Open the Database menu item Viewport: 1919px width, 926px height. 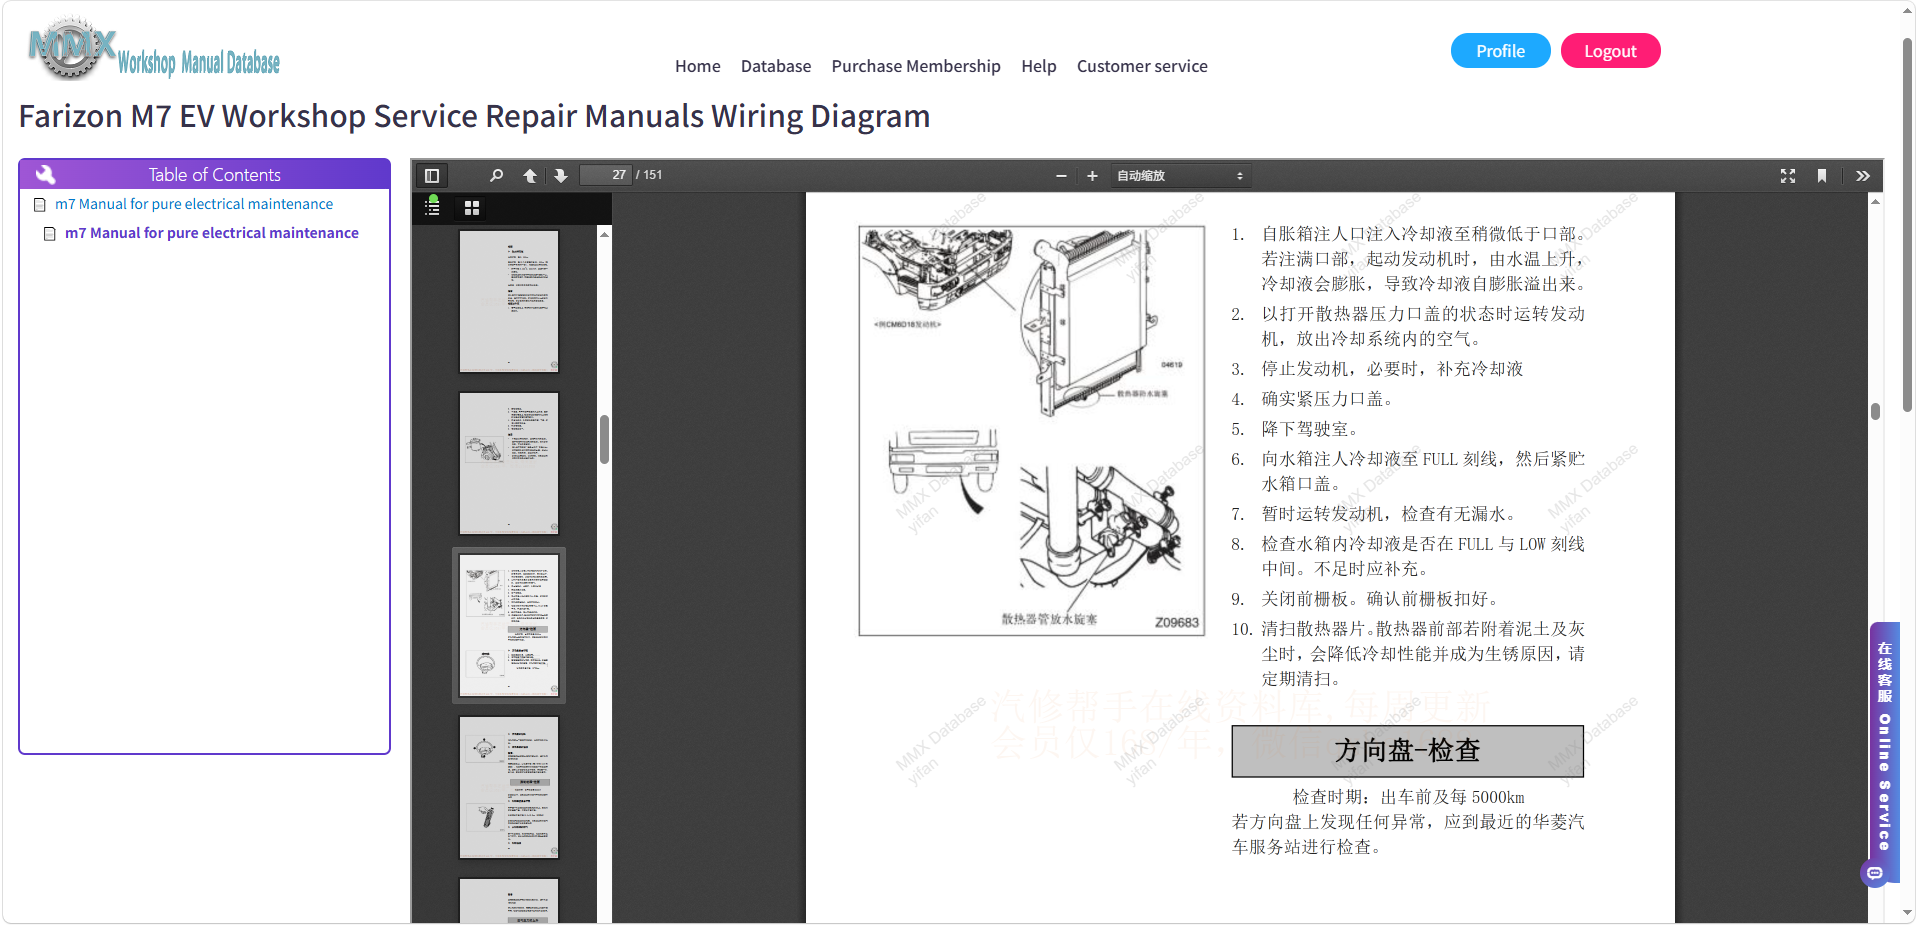point(776,66)
